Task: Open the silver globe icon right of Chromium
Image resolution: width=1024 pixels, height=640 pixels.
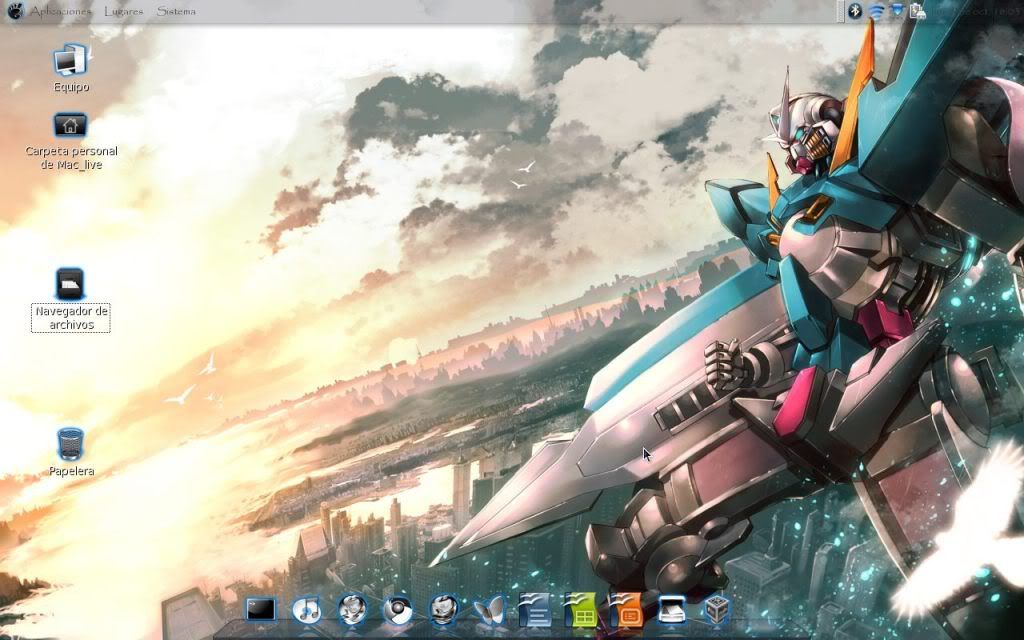Action: pyautogui.click(x=443, y=610)
